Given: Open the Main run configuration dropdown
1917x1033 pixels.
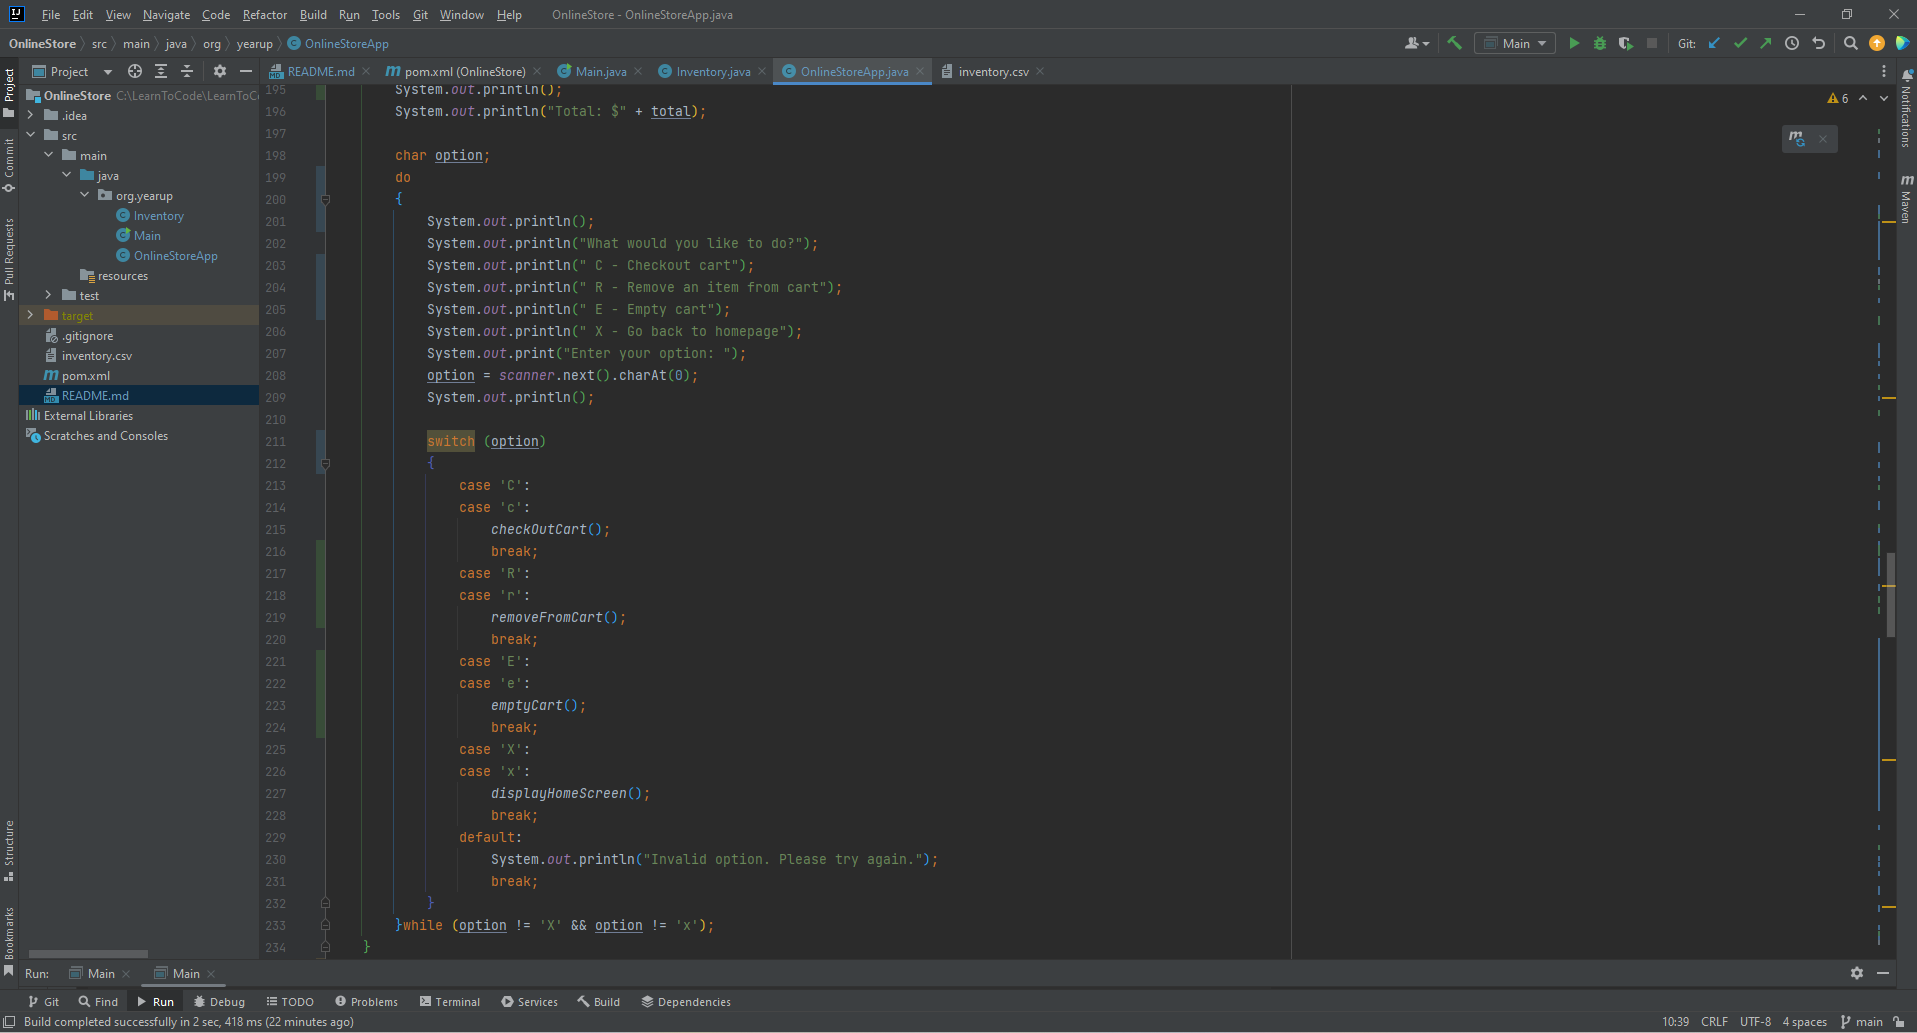Looking at the screenshot, I should [1515, 43].
